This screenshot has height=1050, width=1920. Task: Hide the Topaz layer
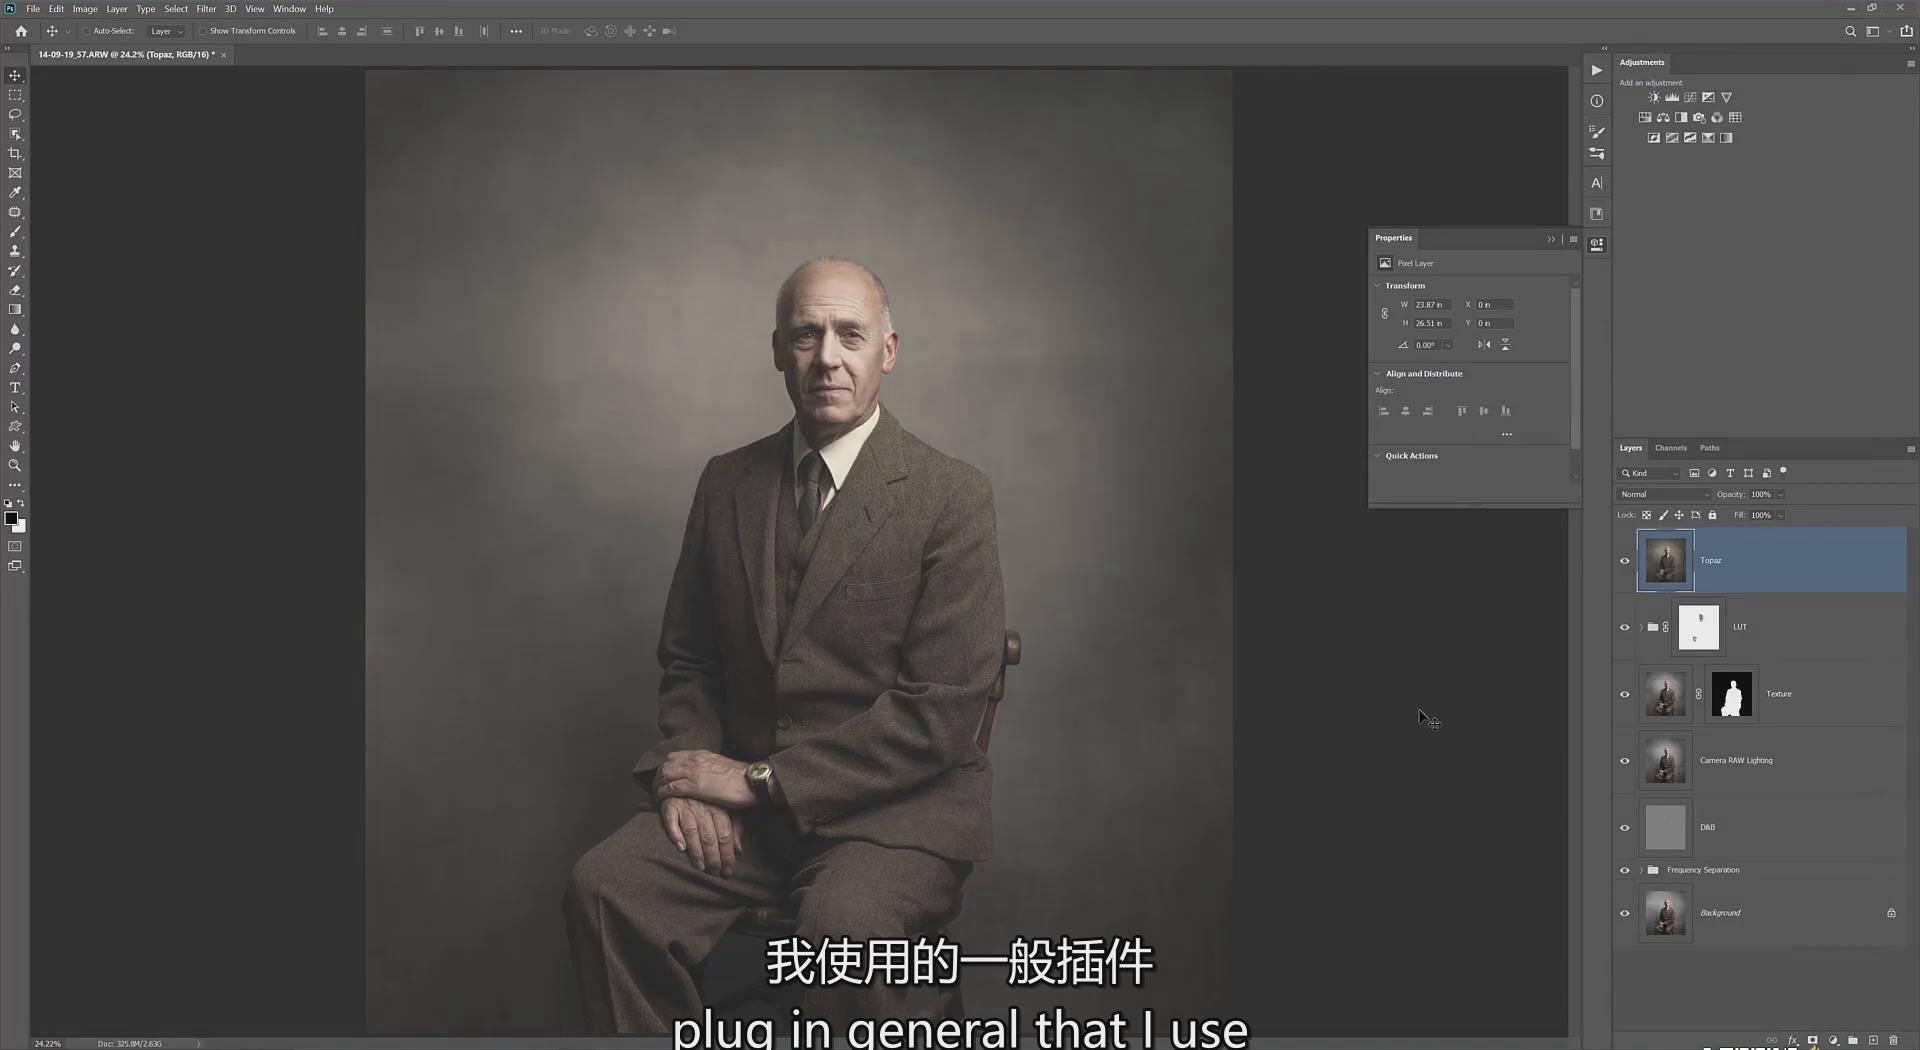[x=1626, y=561]
